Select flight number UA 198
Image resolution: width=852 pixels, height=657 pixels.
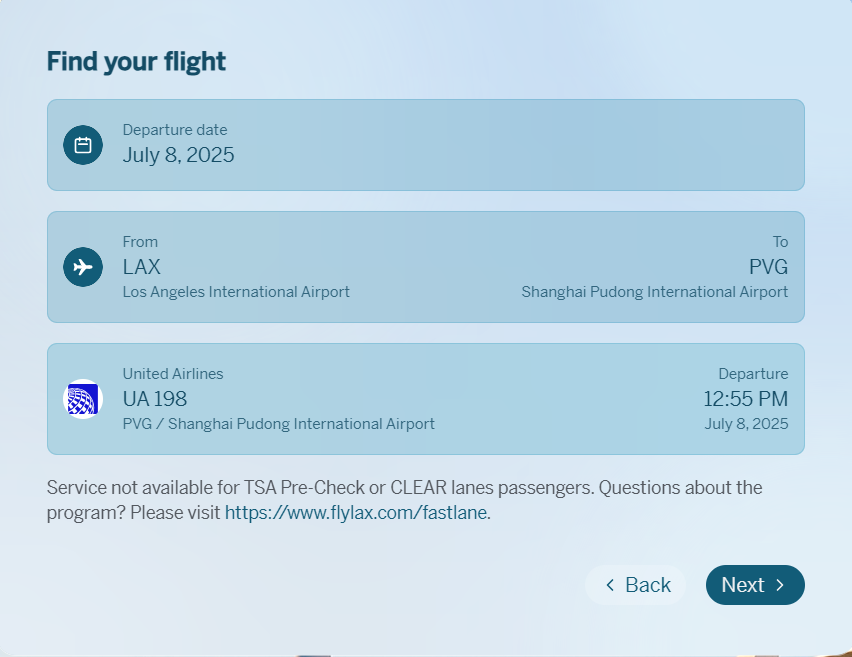click(x=155, y=399)
